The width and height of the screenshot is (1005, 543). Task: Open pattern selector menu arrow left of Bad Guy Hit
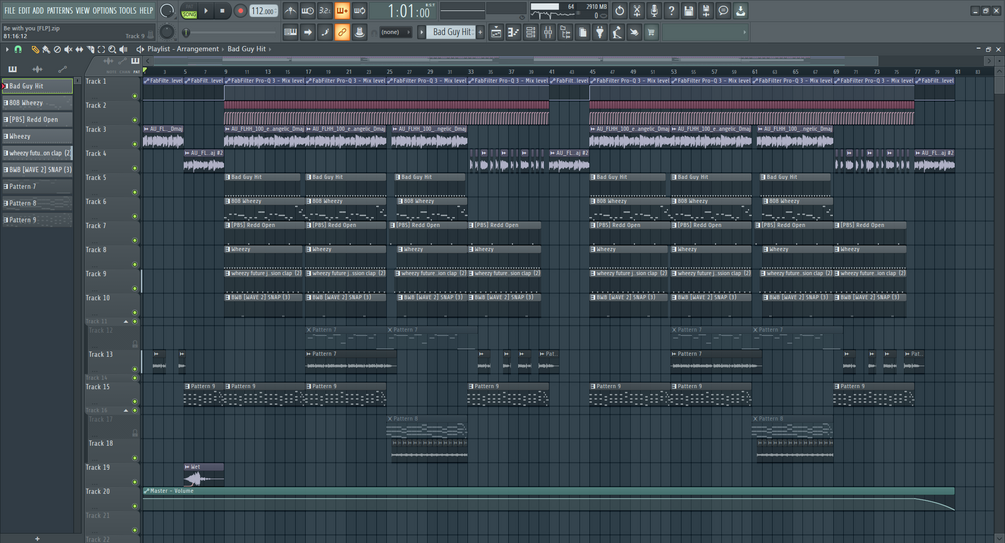pos(421,32)
